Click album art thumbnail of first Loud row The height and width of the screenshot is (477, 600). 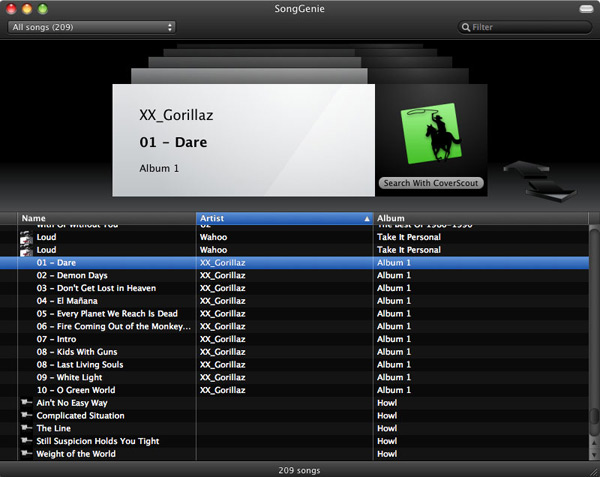(26, 237)
